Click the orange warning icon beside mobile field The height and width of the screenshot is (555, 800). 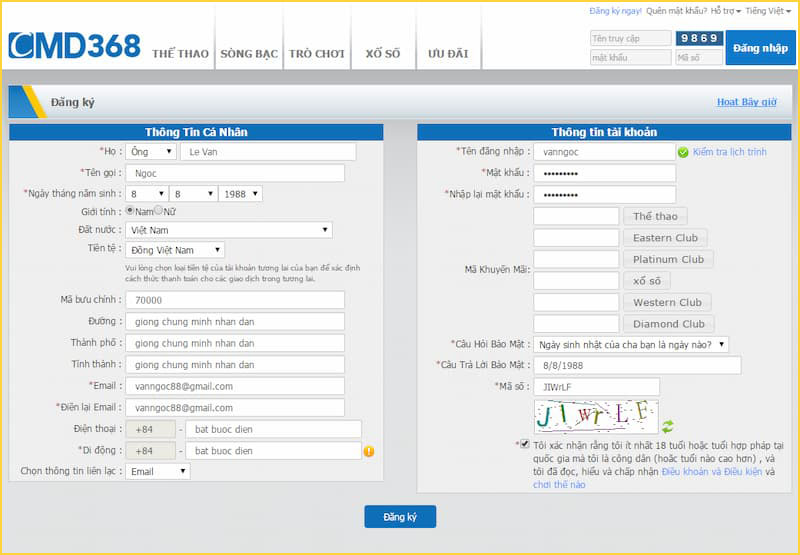coord(369,451)
